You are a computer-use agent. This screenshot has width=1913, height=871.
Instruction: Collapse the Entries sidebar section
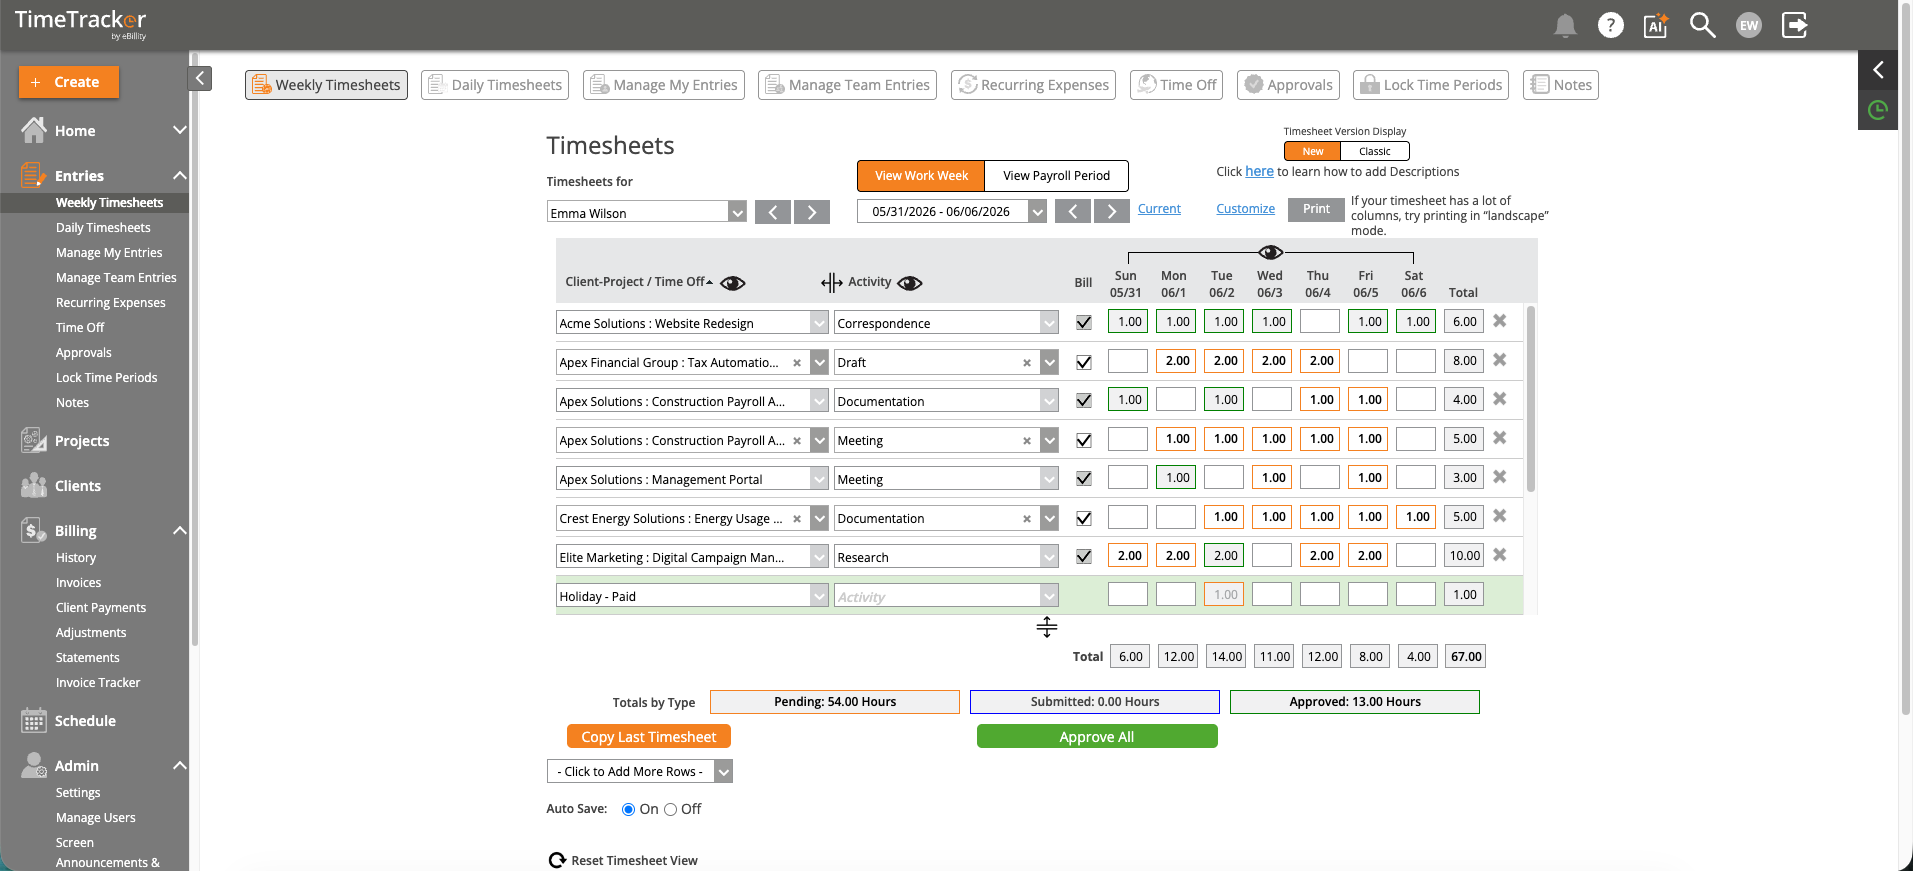(x=180, y=175)
